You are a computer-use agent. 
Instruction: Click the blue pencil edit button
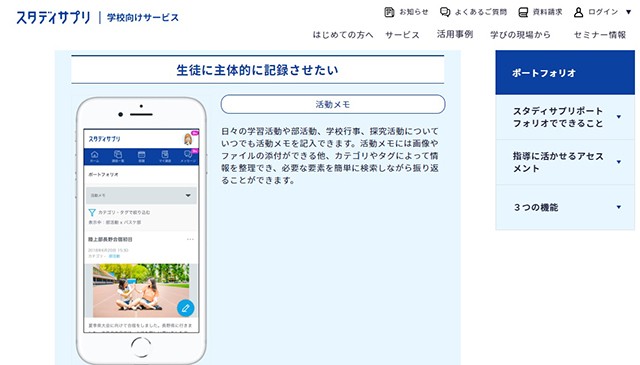pyautogui.click(x=186, y=308)
